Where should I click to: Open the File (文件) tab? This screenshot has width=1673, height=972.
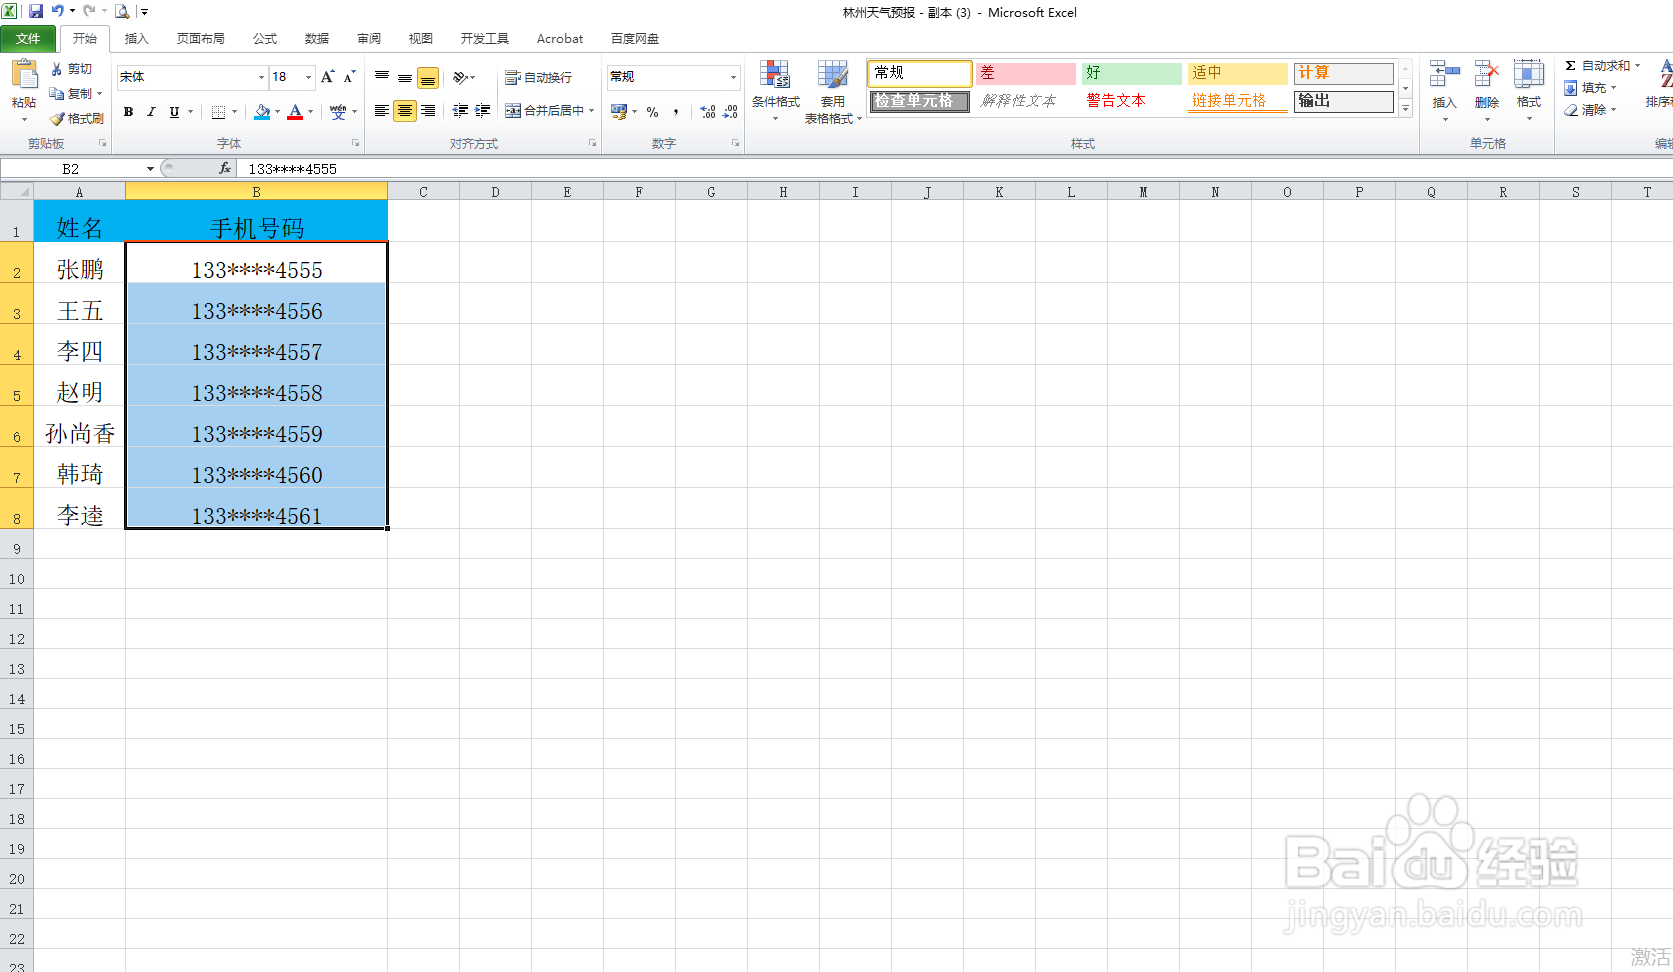pyautogui.click(x=28, y=39)
